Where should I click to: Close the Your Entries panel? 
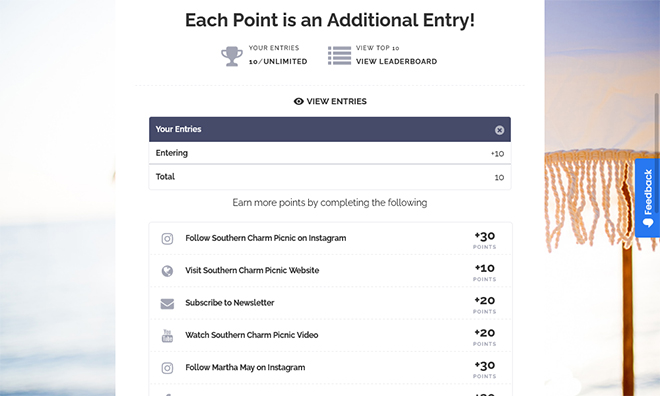click(x=499, y=130)
